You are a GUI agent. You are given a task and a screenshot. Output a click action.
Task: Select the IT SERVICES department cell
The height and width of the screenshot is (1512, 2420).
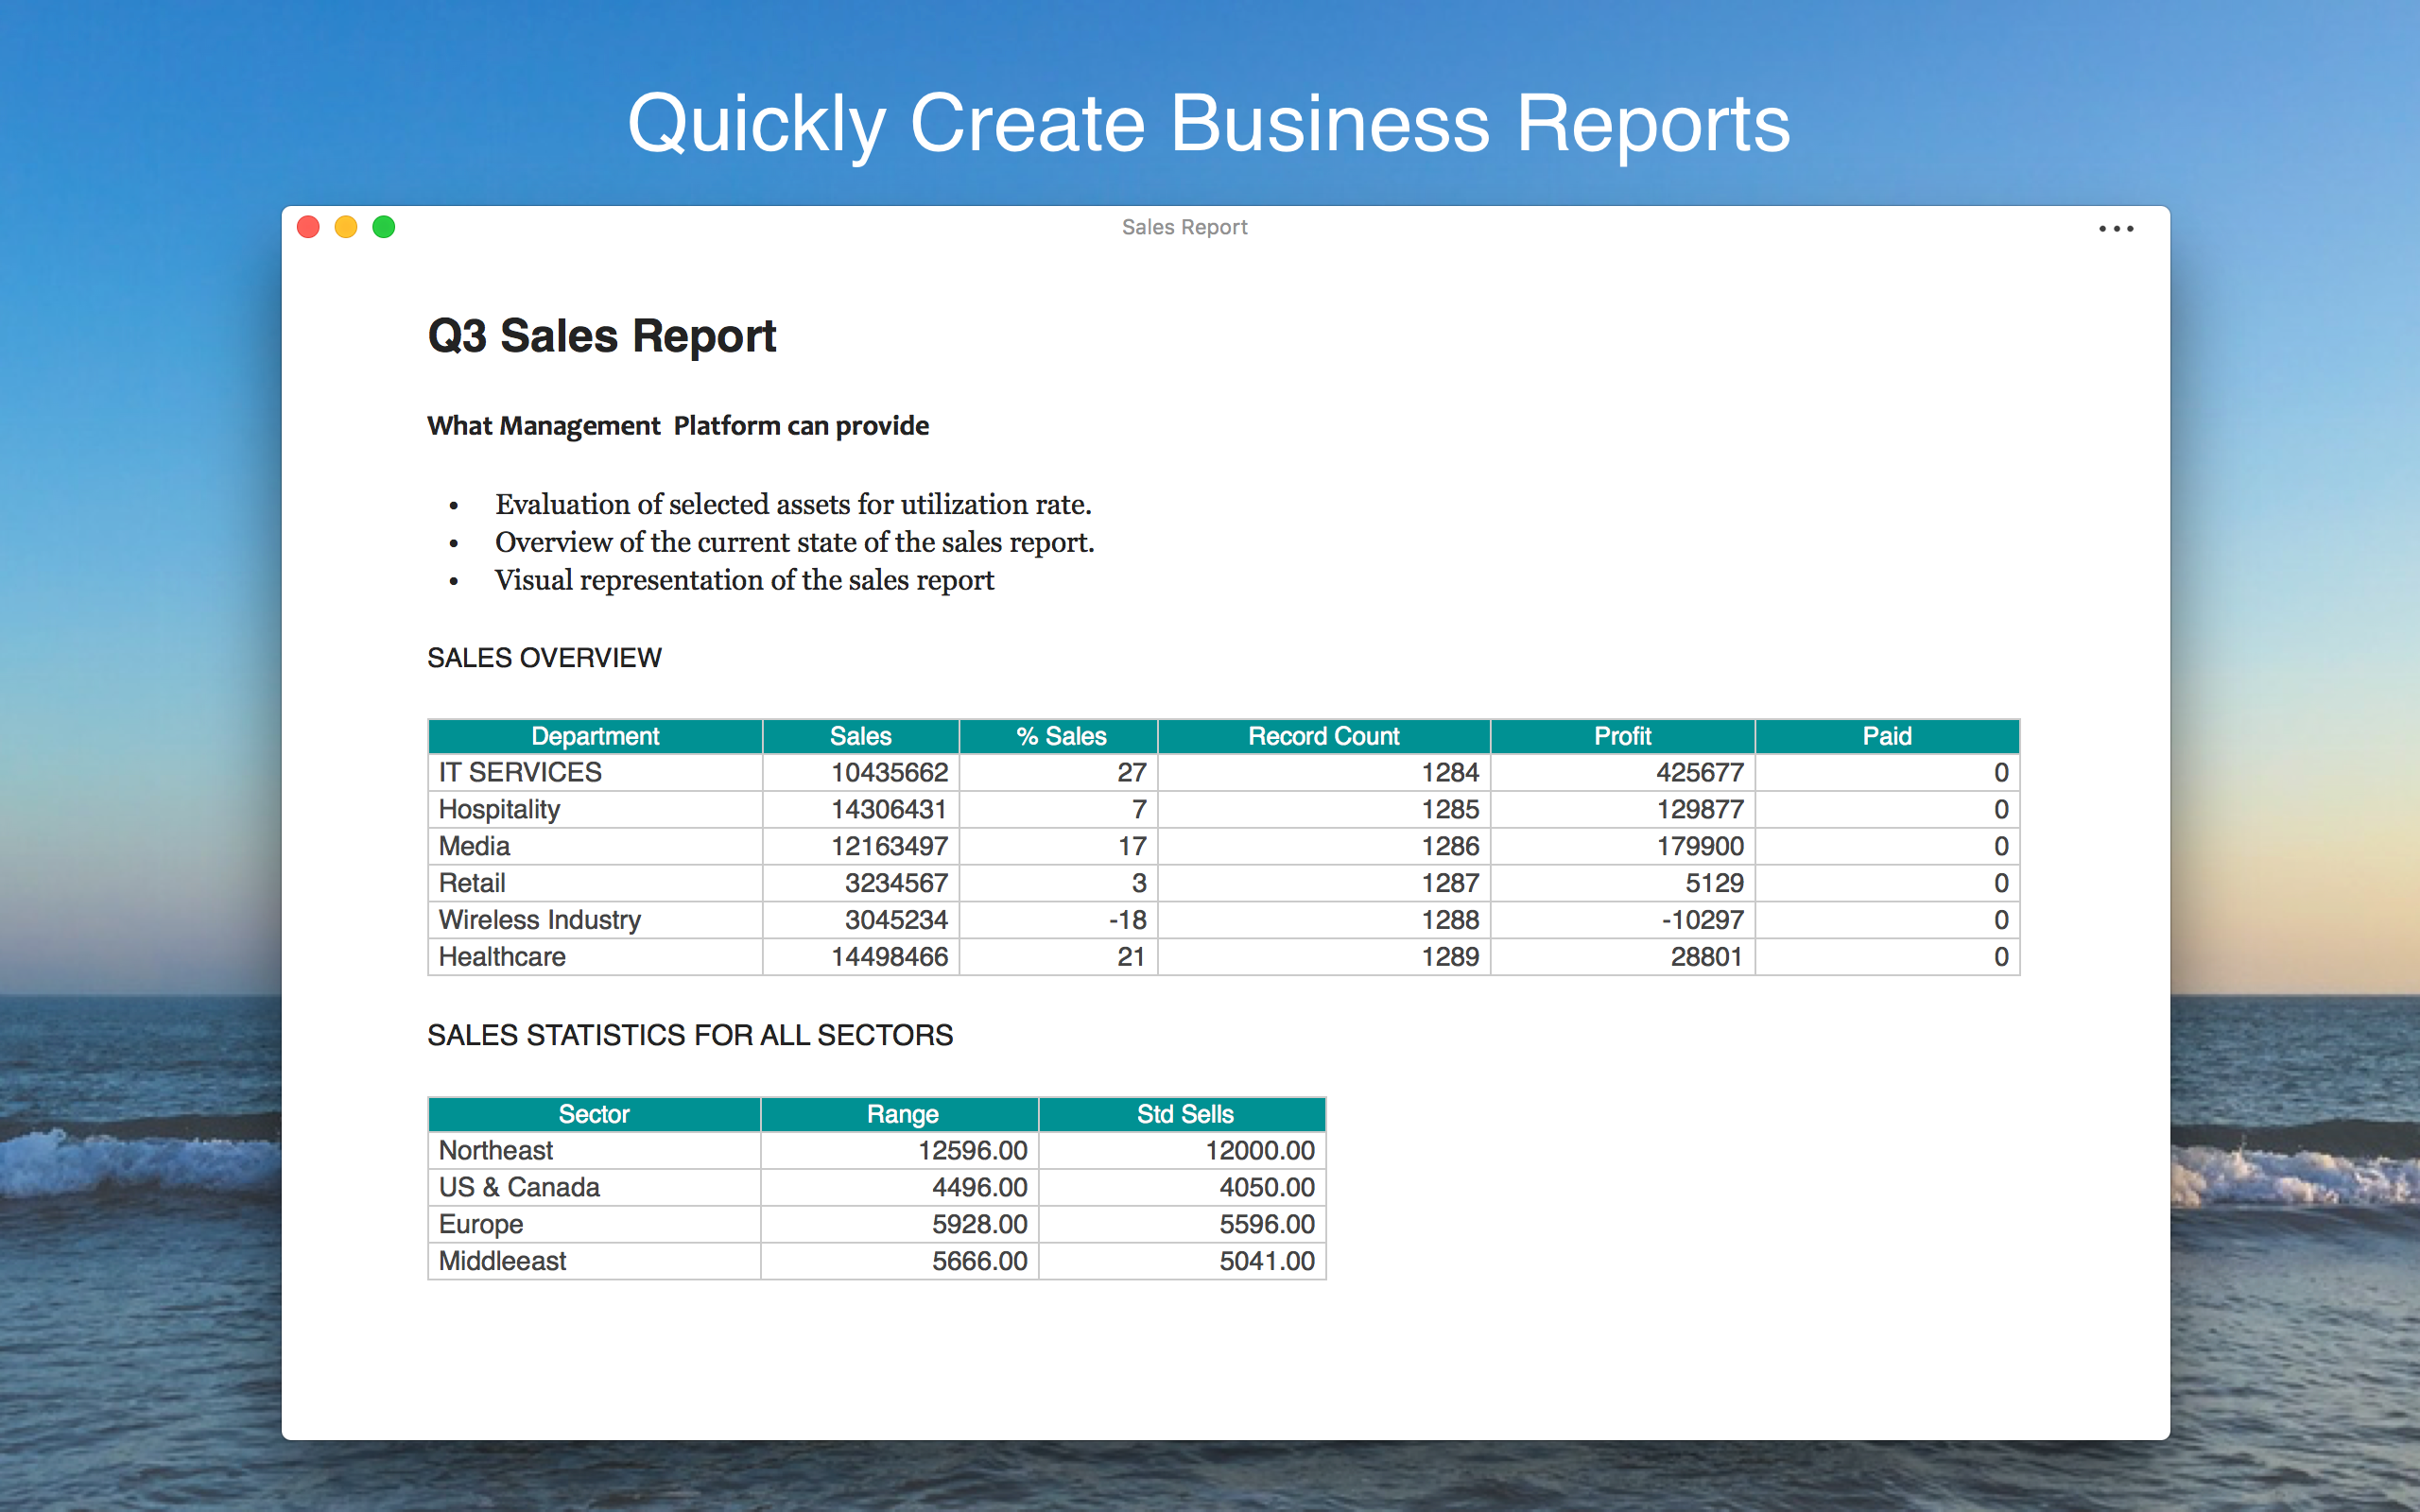[x=520, y=772]
